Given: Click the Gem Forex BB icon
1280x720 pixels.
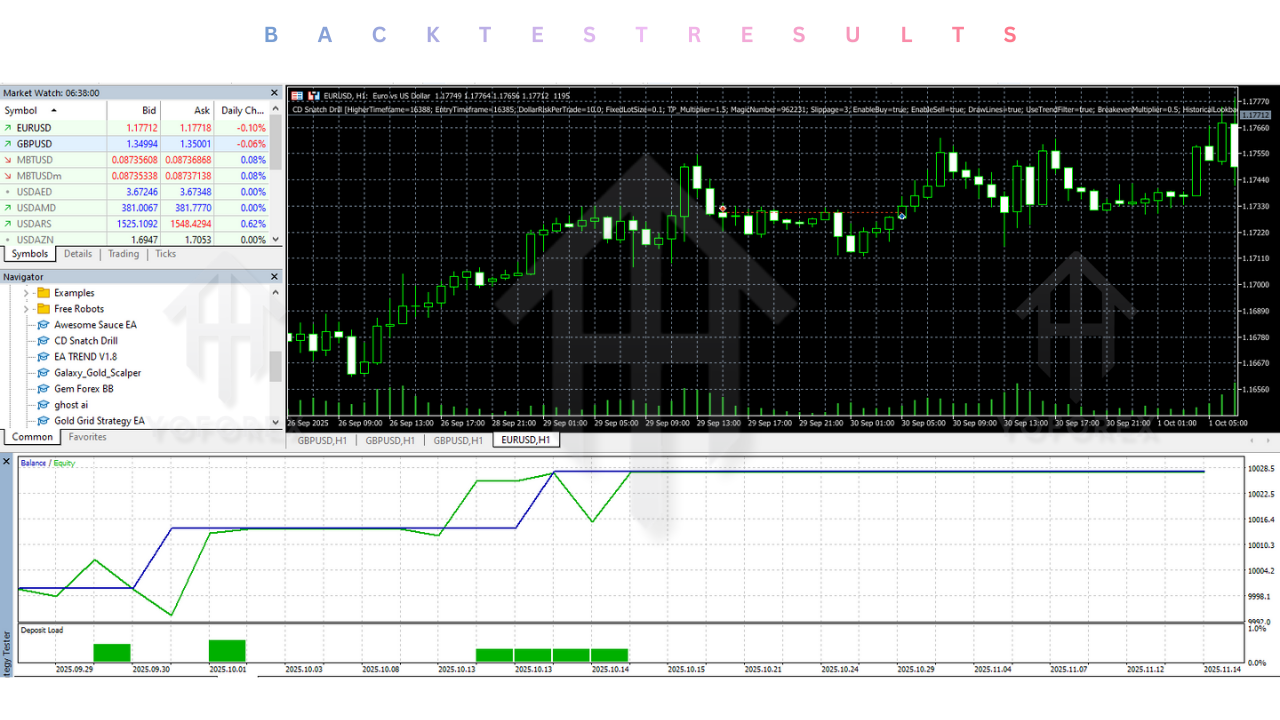Looking at the screenshot, I should (43, 389).
